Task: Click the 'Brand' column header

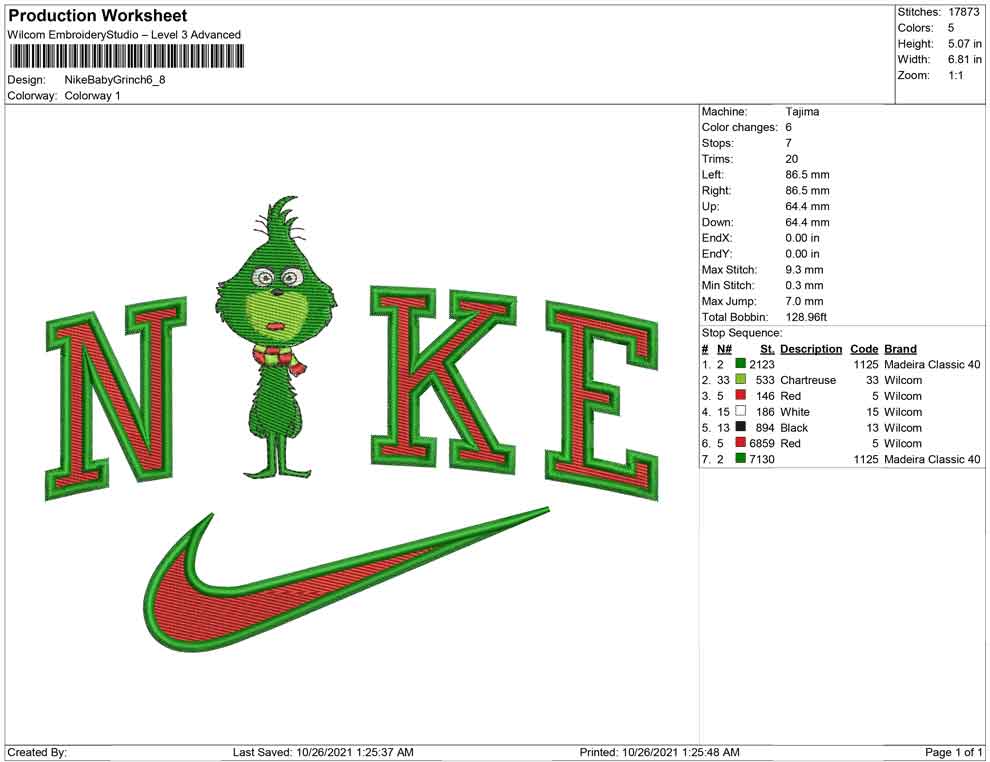Action: point(900,348)
